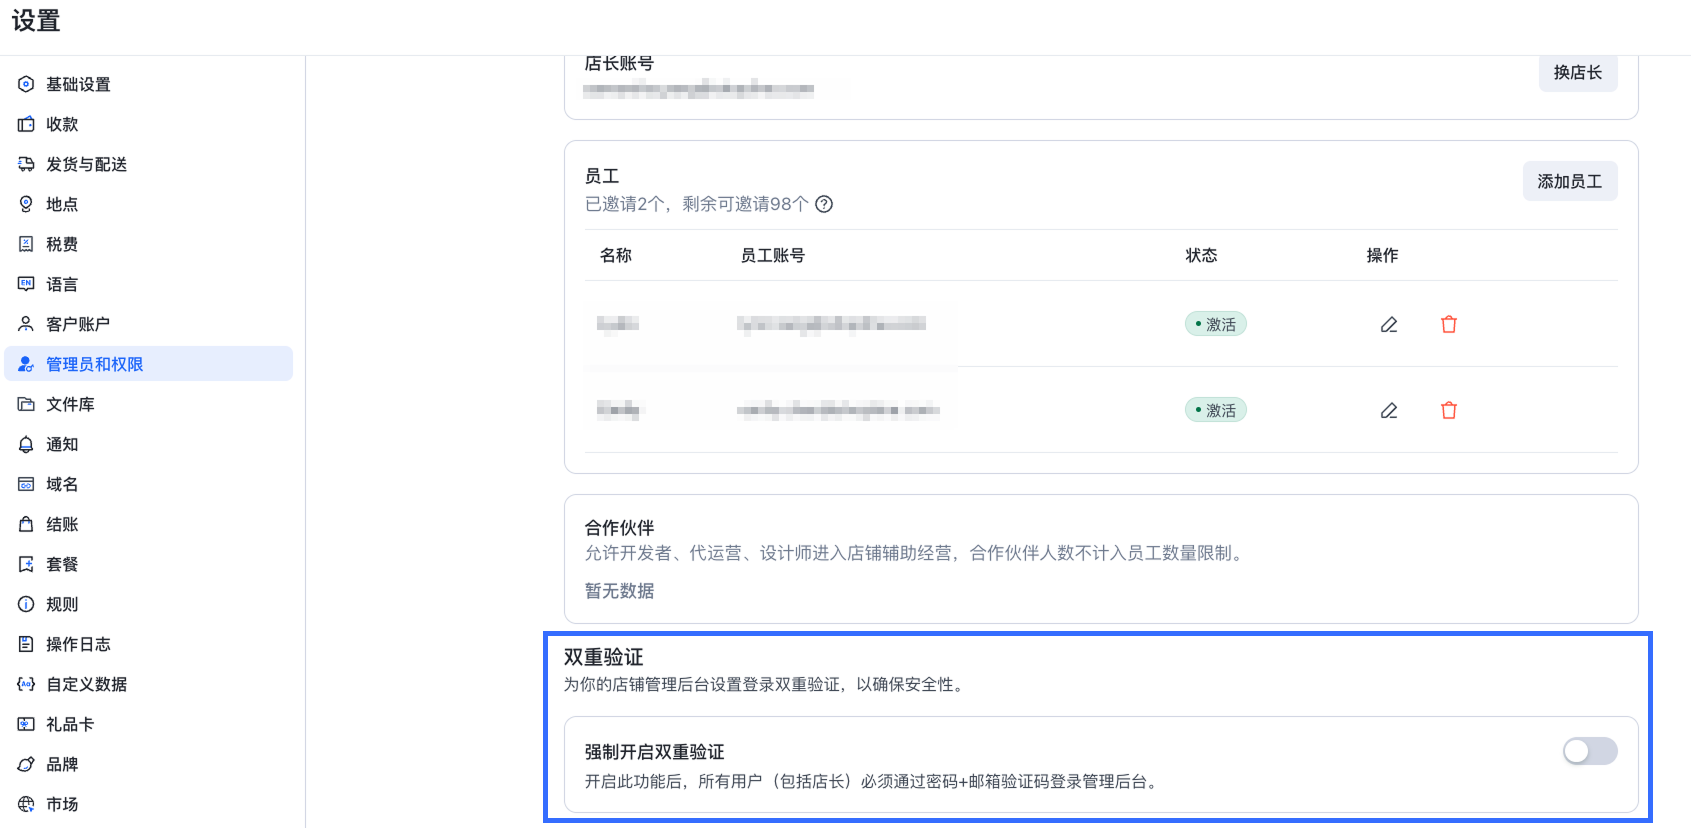Click the 店长账号 label
The image size is (1691, 828).
[x=620, y=63]
